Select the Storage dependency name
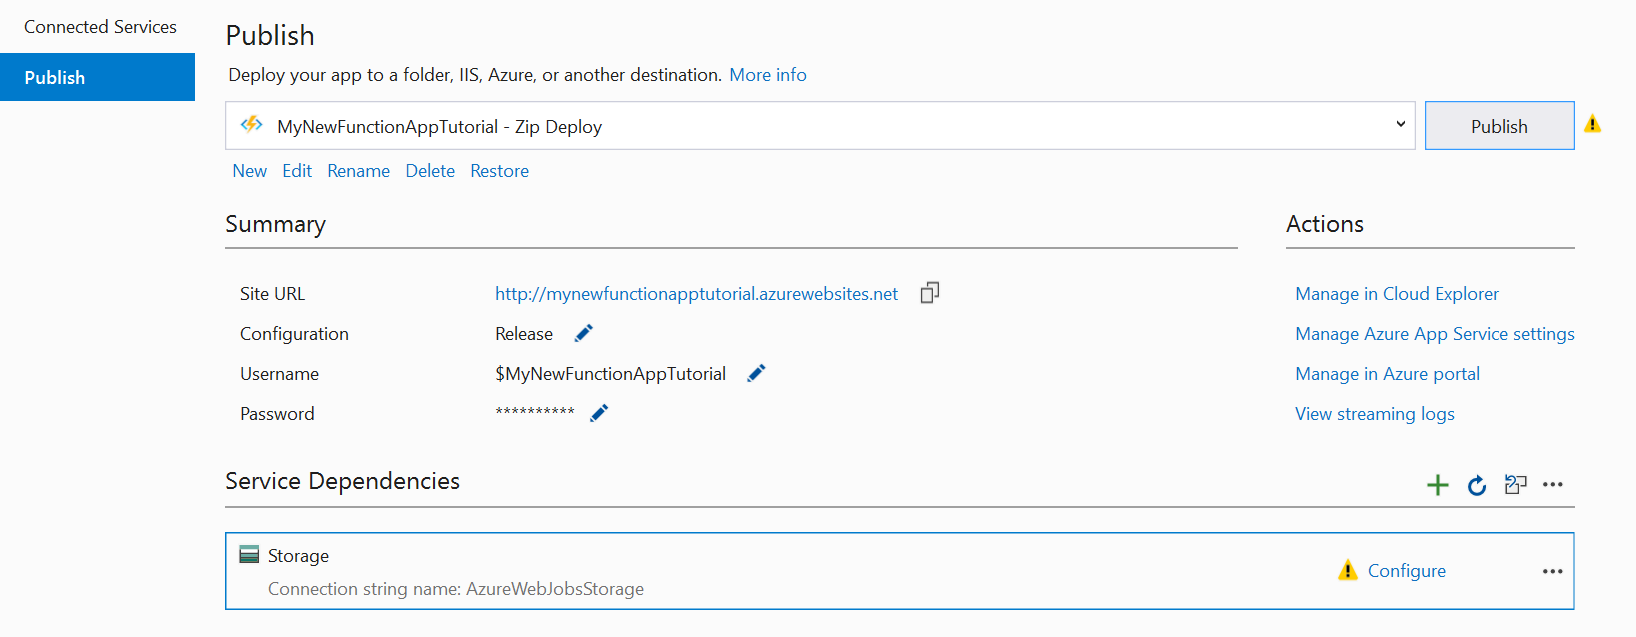The height and width of the screenshot is (637, 1636). [x=298, y=556]
